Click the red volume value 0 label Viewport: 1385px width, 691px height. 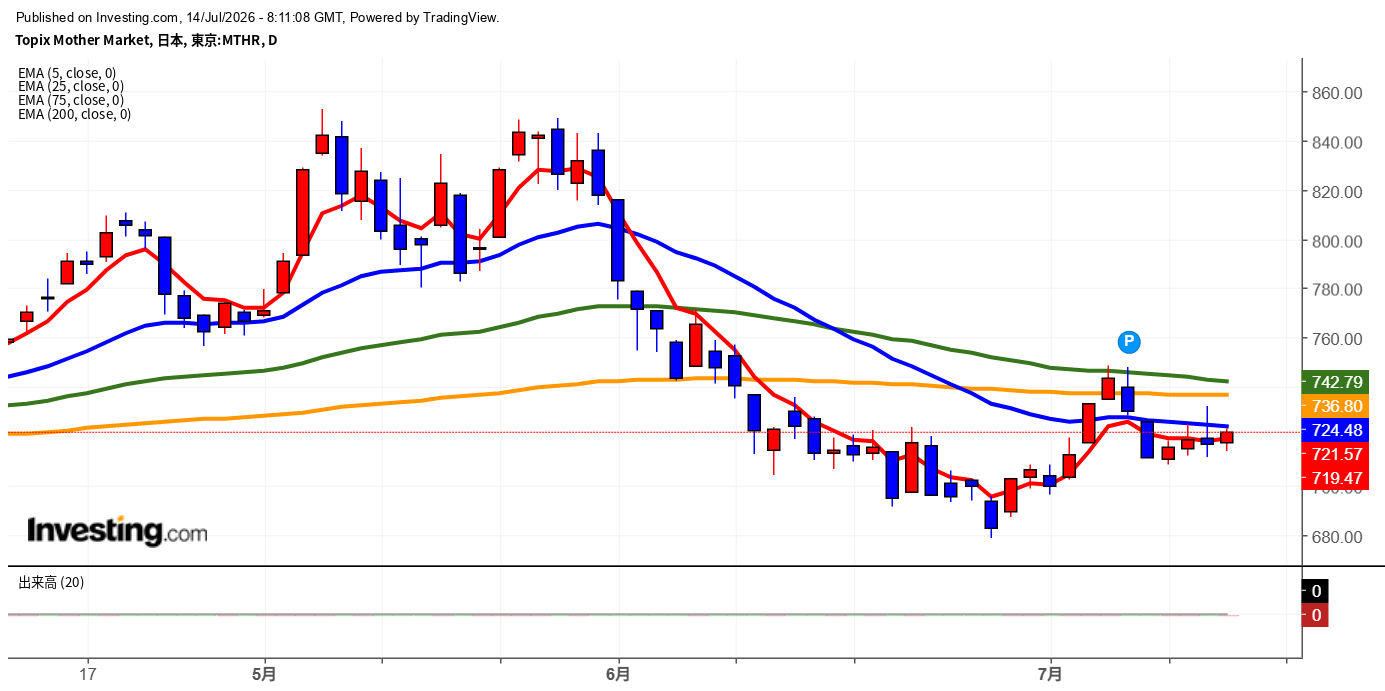tap(1315, 615)
